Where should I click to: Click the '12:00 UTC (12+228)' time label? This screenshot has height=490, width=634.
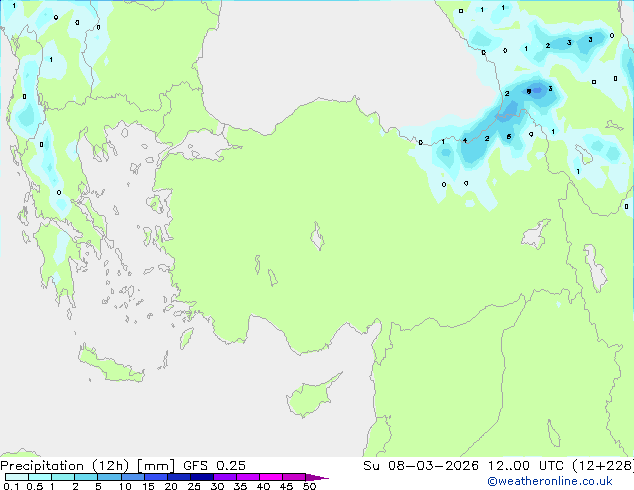[560, 466]
